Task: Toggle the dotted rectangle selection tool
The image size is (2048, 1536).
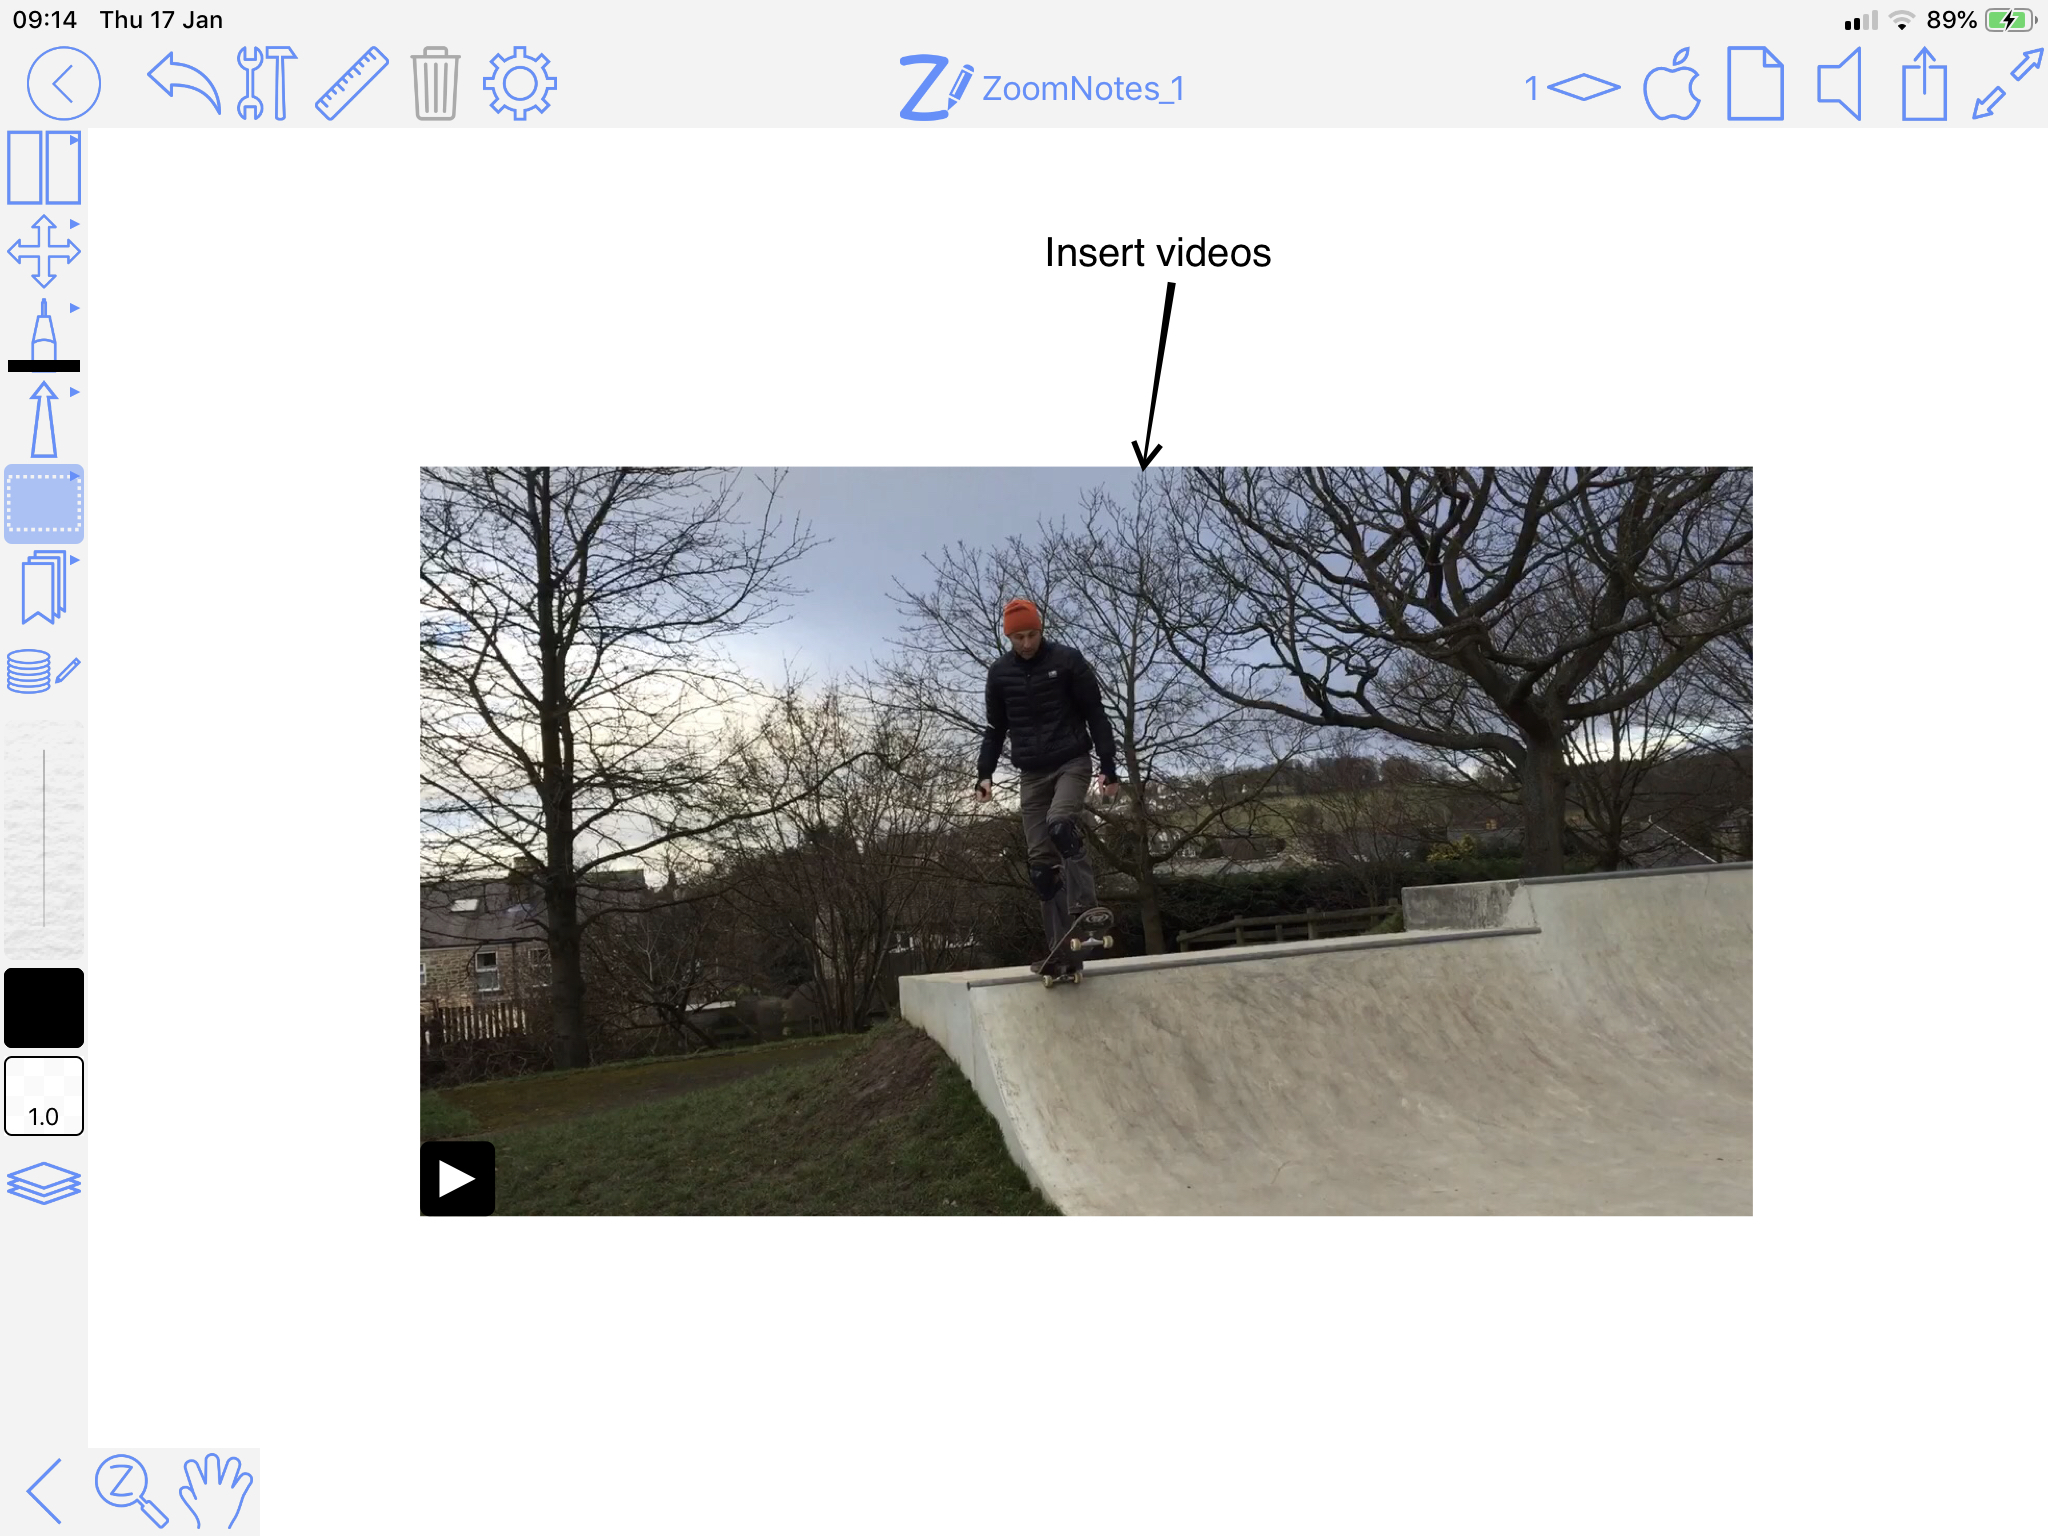Action: (44, 504)
